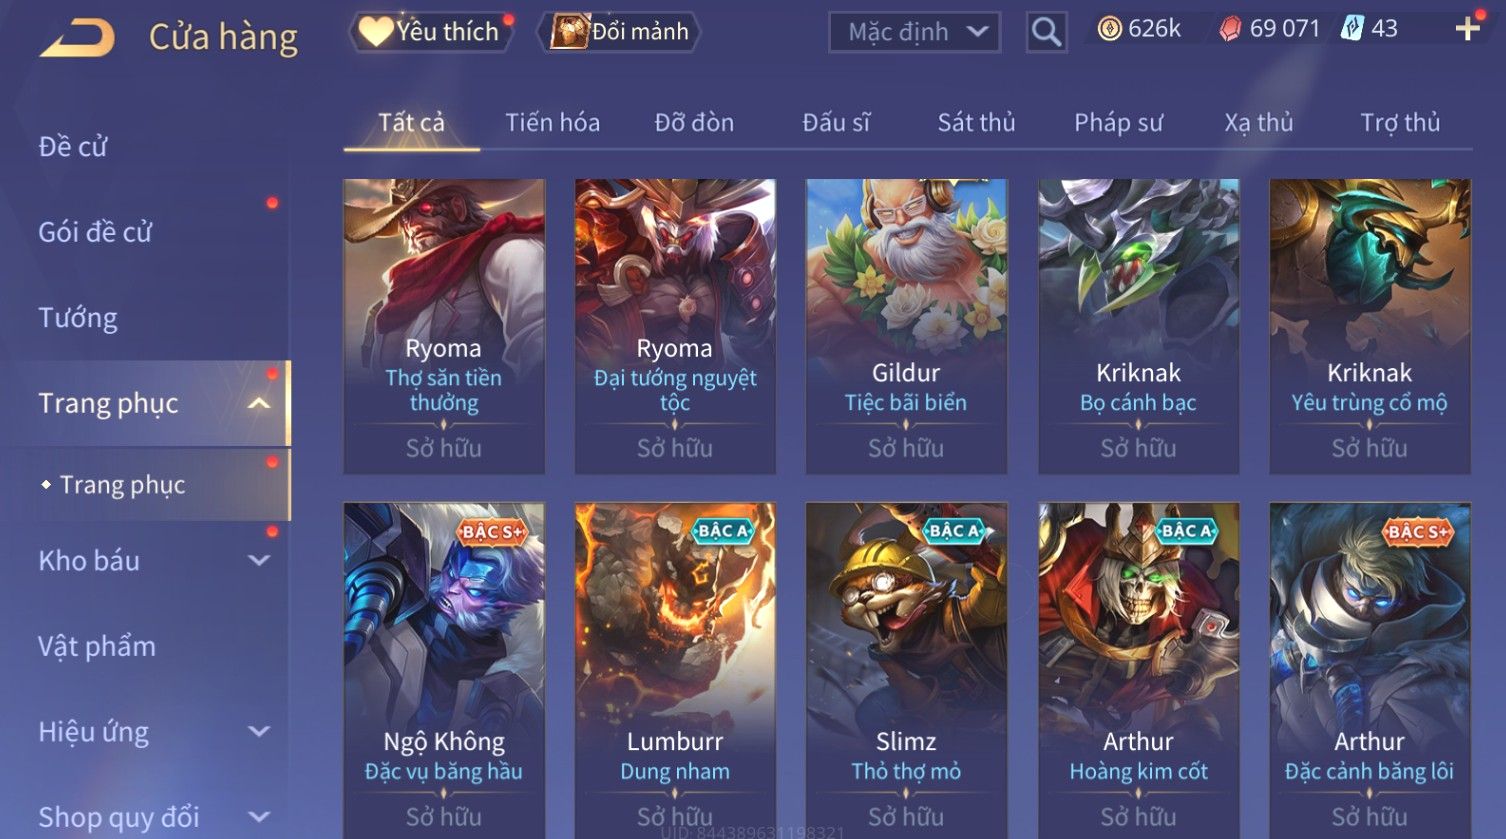The width and height of the screenshot is (1506, 839).
Task: Tap the back arrow icon
Action: pos(77,38)
